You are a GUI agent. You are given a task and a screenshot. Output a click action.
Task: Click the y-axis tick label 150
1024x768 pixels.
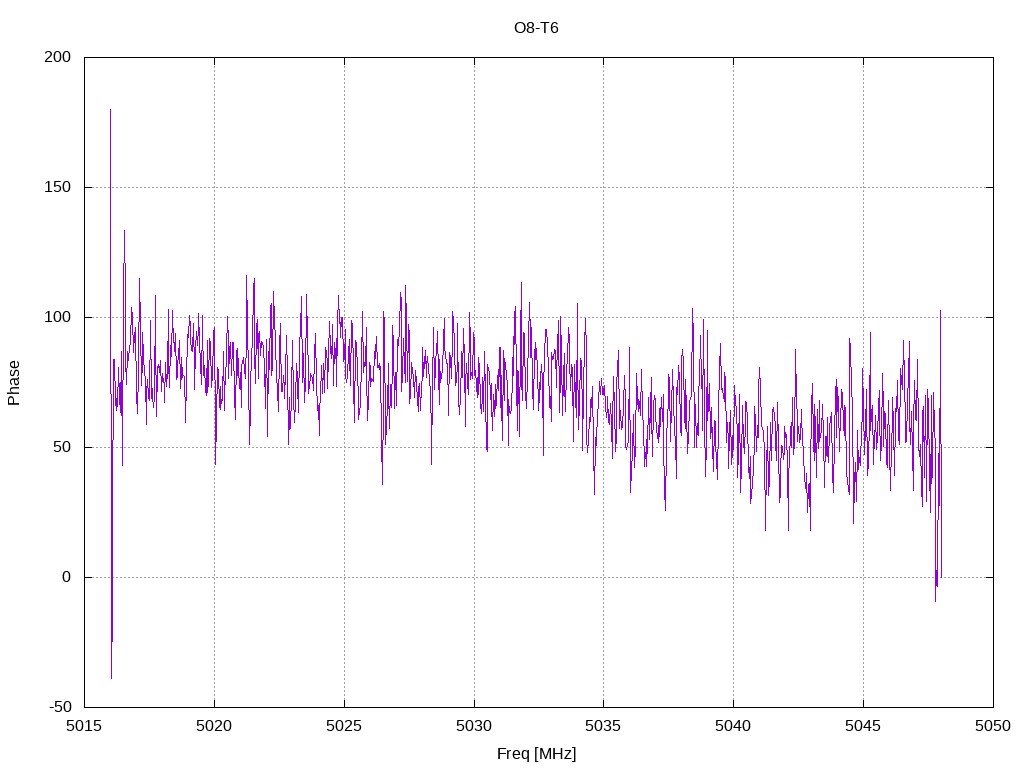click(57, 187)
